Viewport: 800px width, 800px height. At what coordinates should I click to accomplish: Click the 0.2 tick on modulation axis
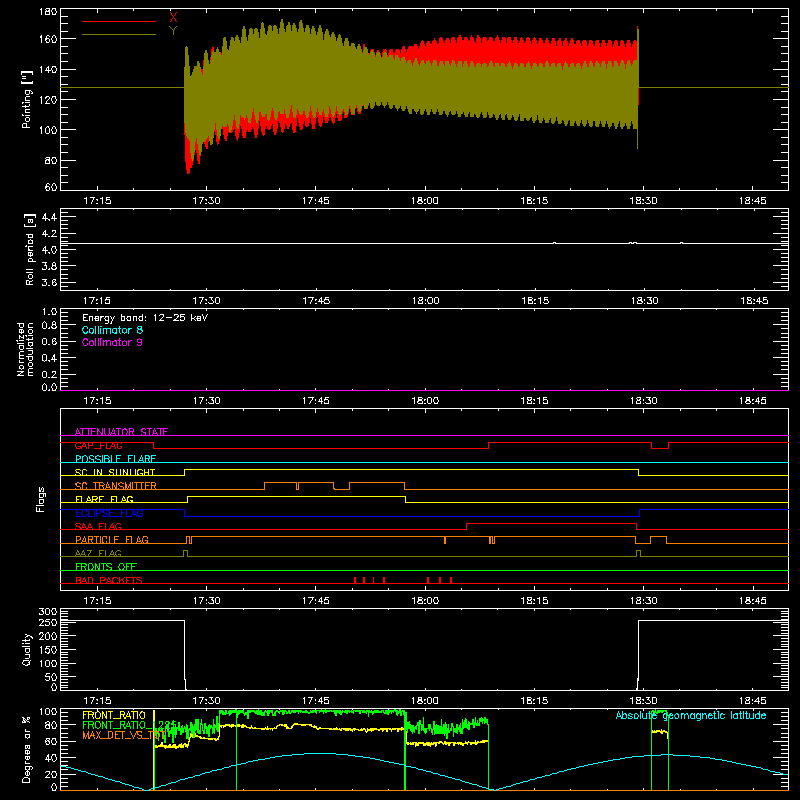point(49,374)
